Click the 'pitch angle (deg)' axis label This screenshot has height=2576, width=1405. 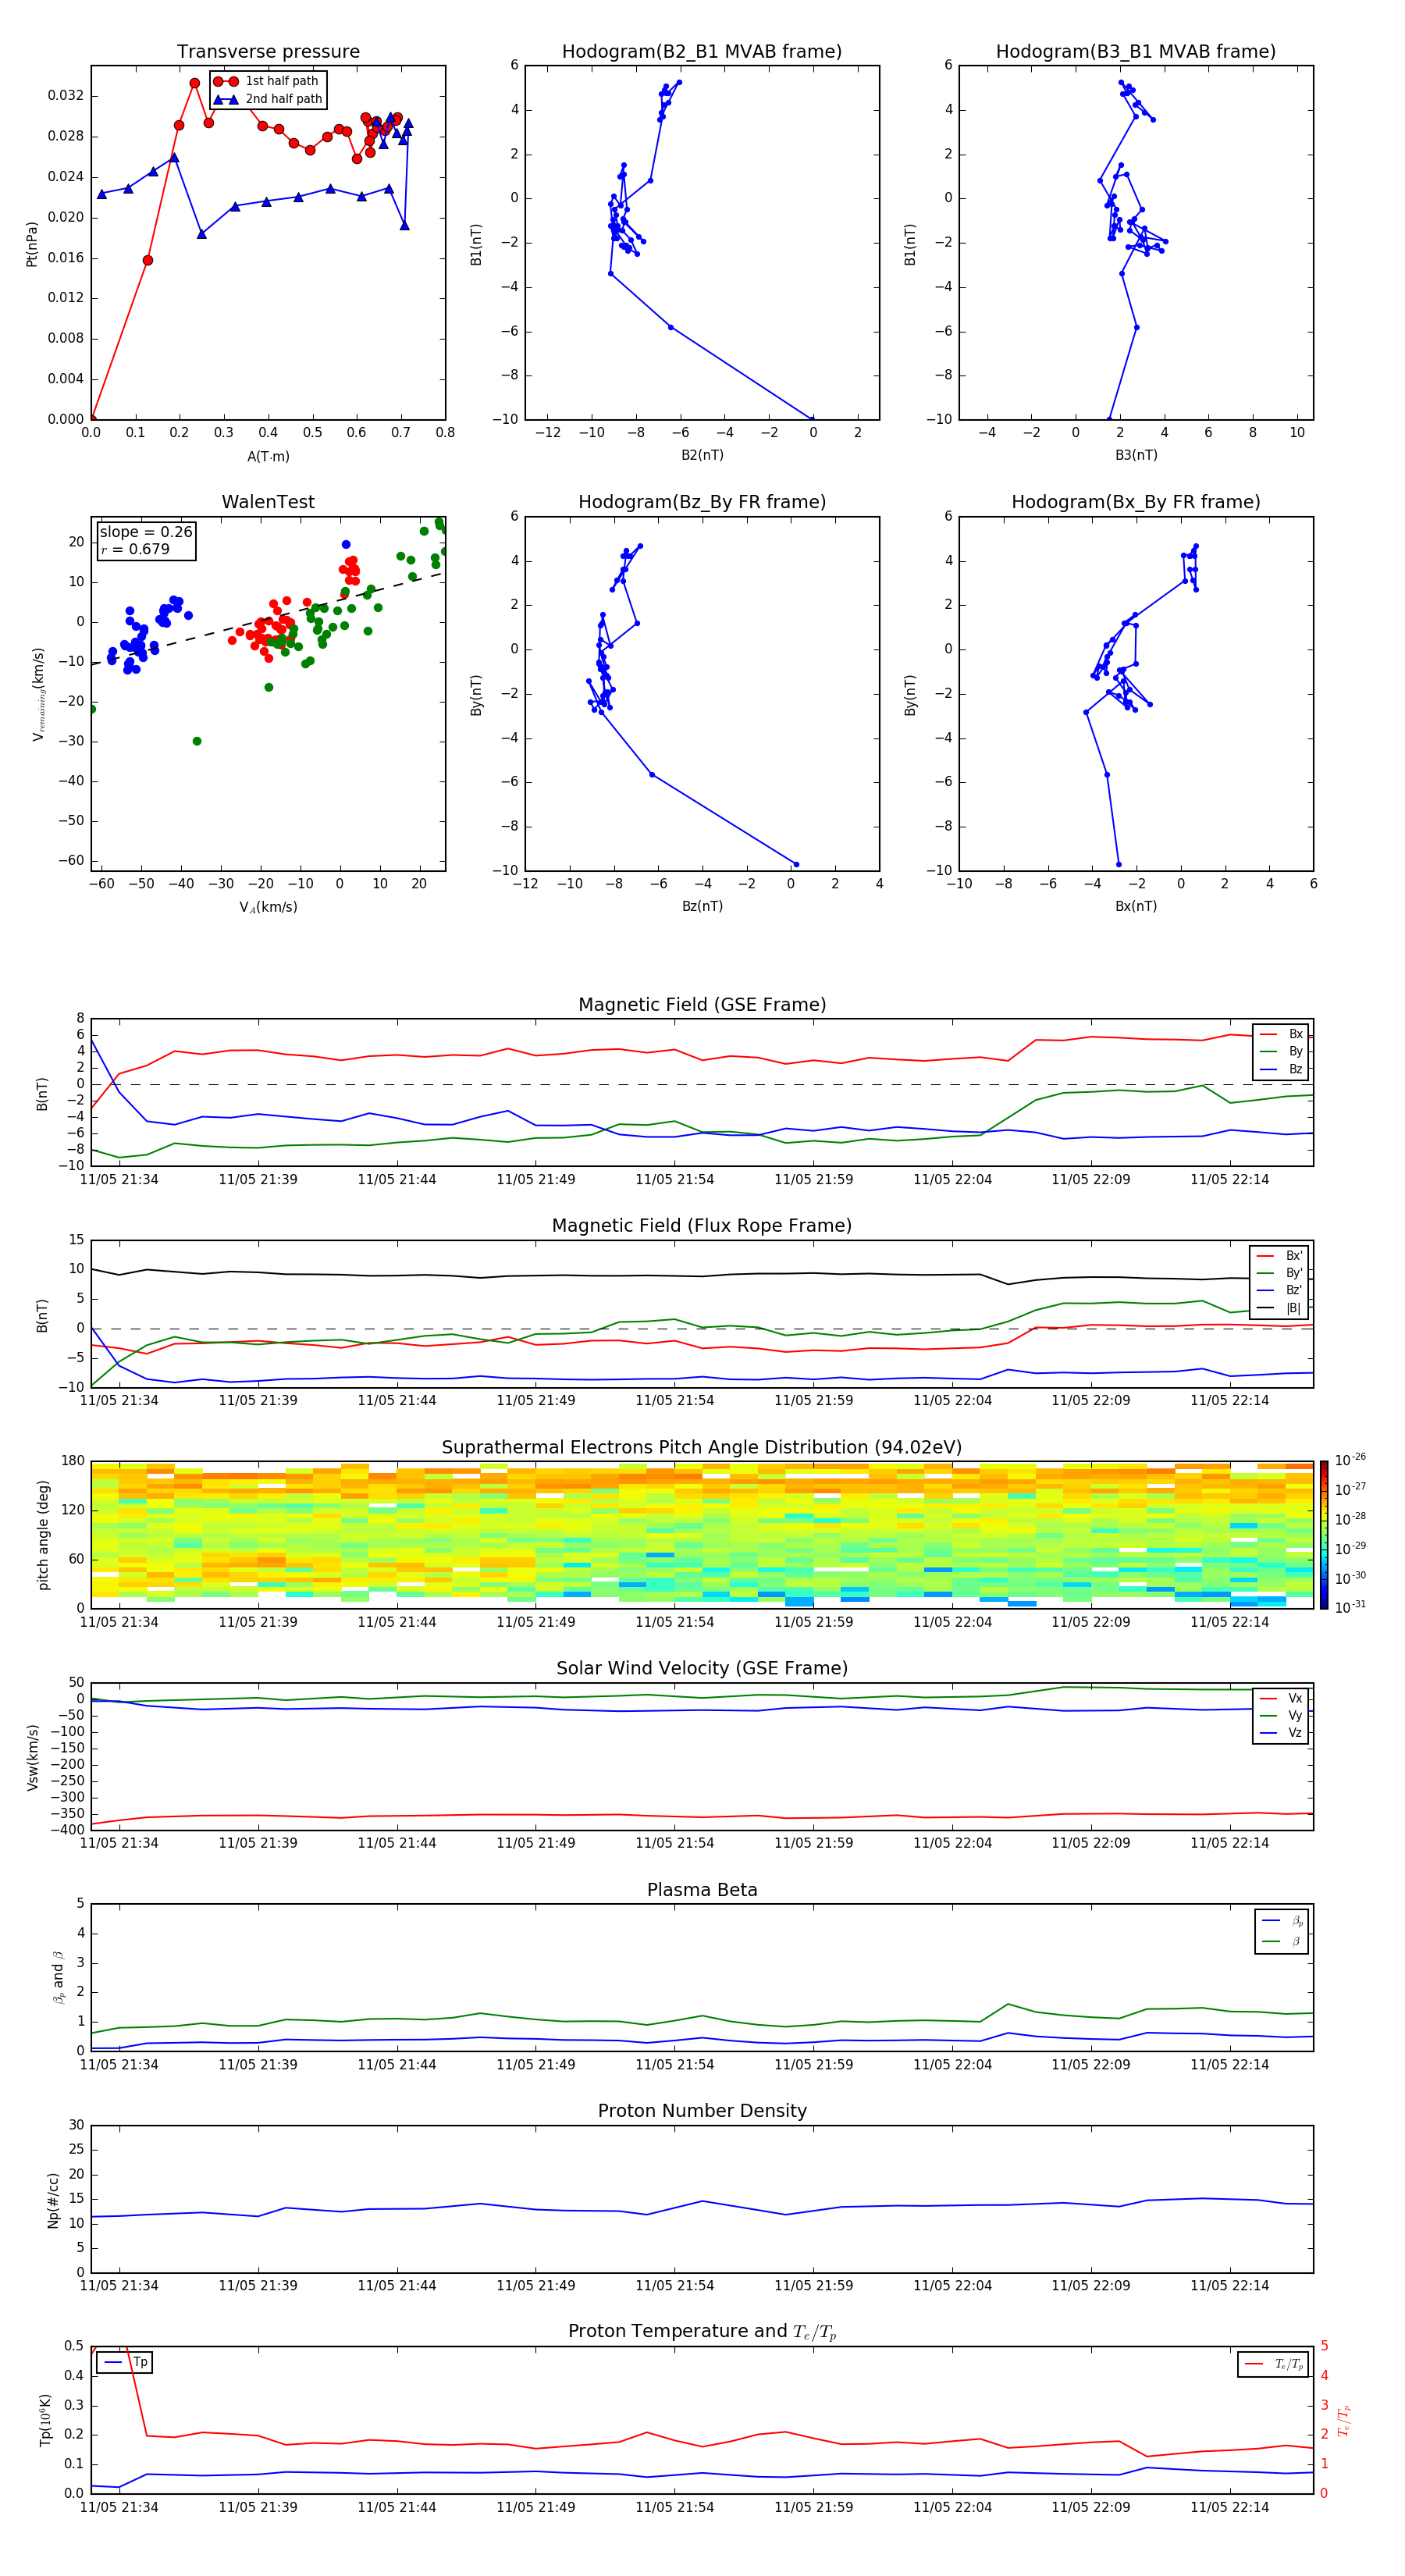coord(43,1535)
